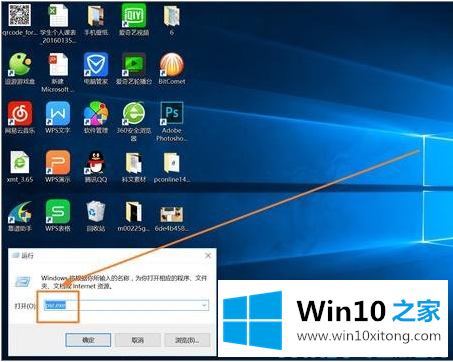Launch the 360安全浏览器 shortcut
Screen dimensions: 453x362
pos(134,121)
